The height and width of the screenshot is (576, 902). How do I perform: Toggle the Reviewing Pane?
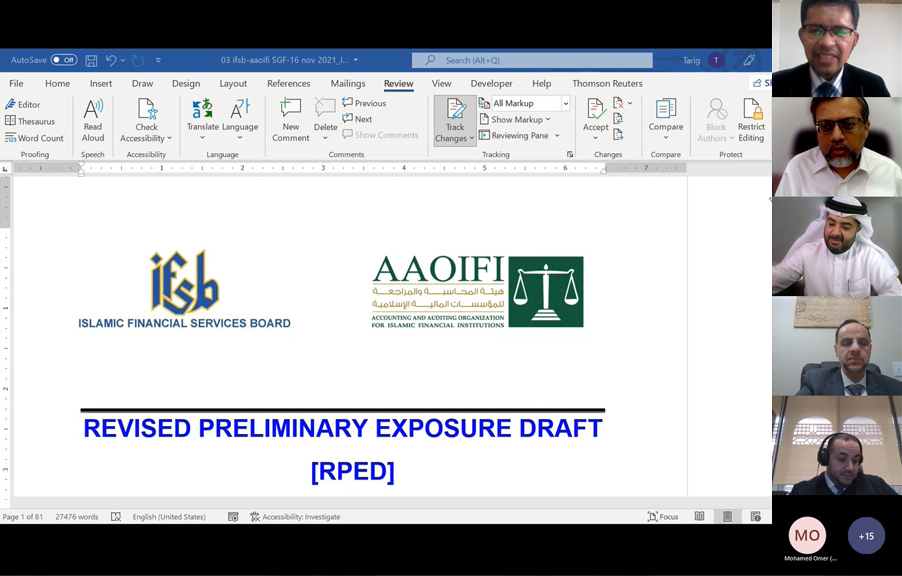(514, 135)
